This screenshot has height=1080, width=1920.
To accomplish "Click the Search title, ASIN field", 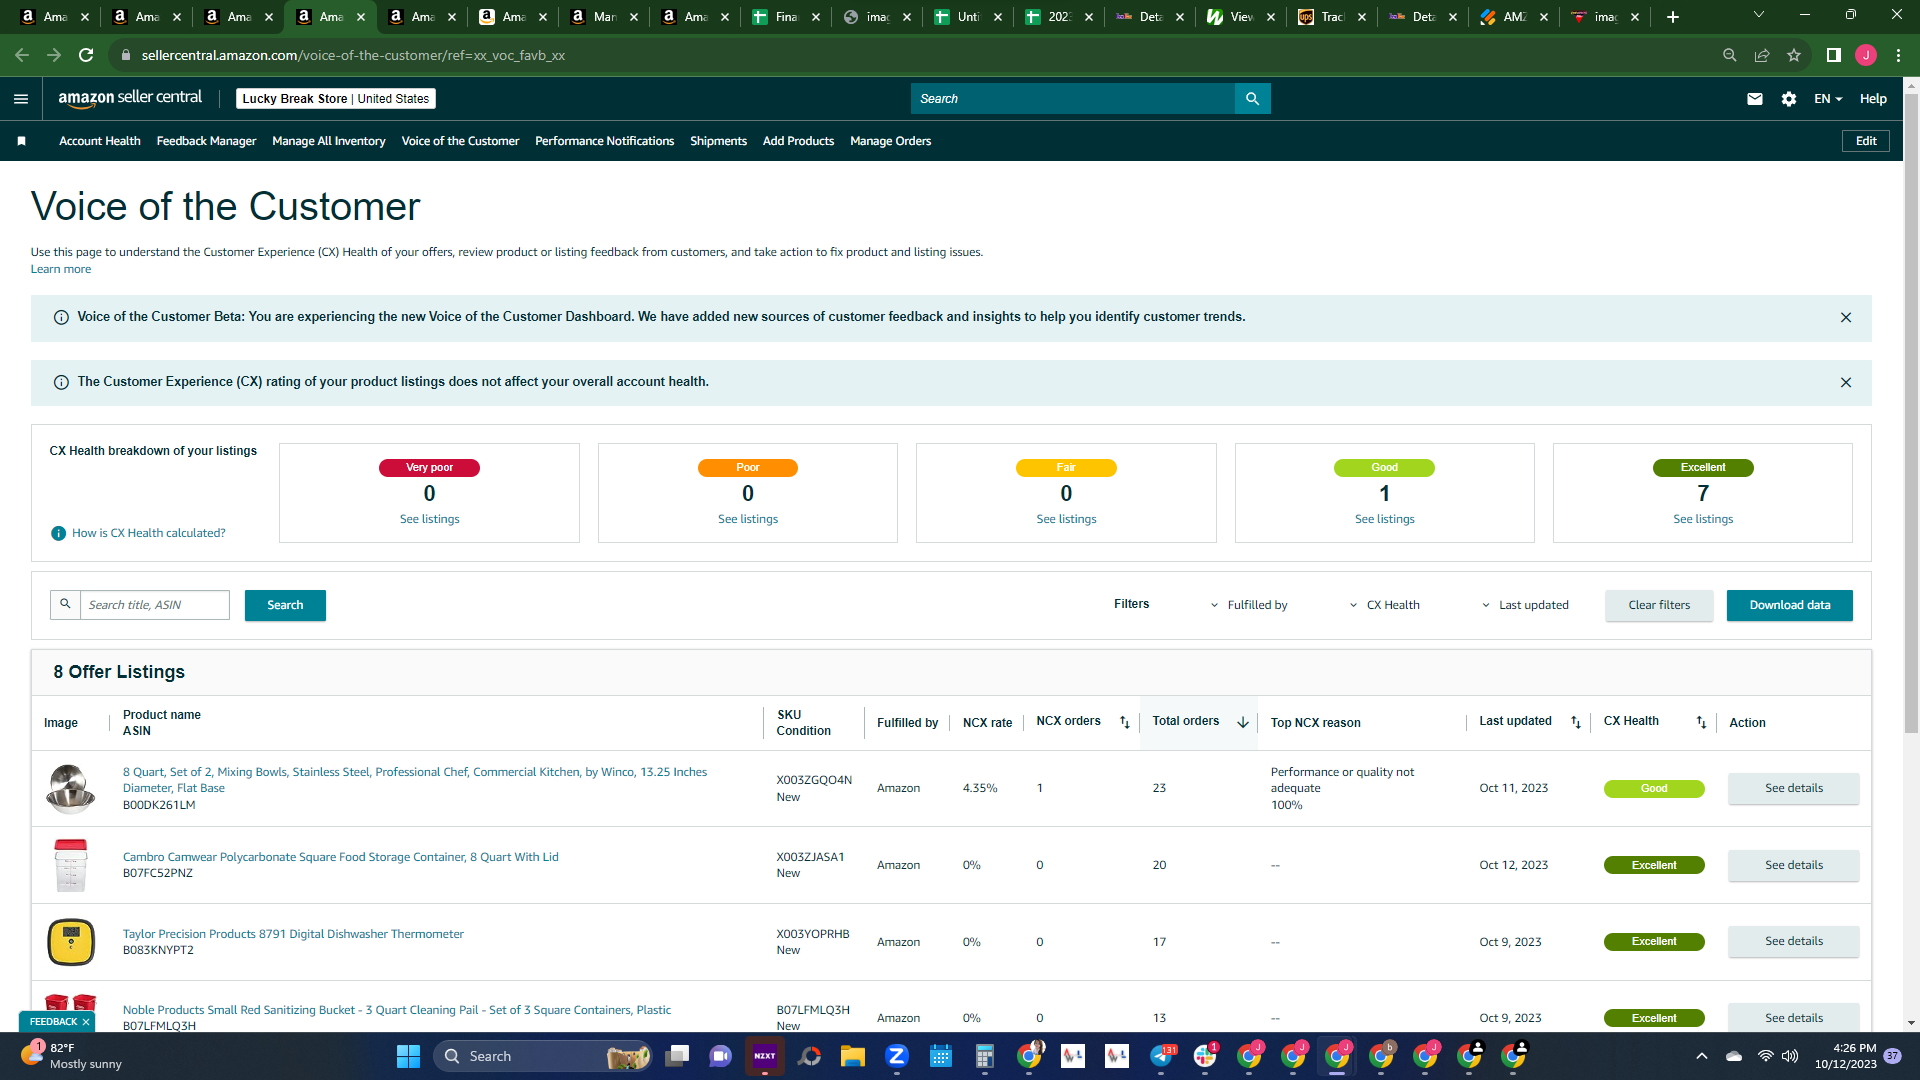I will tap(154, 605).
